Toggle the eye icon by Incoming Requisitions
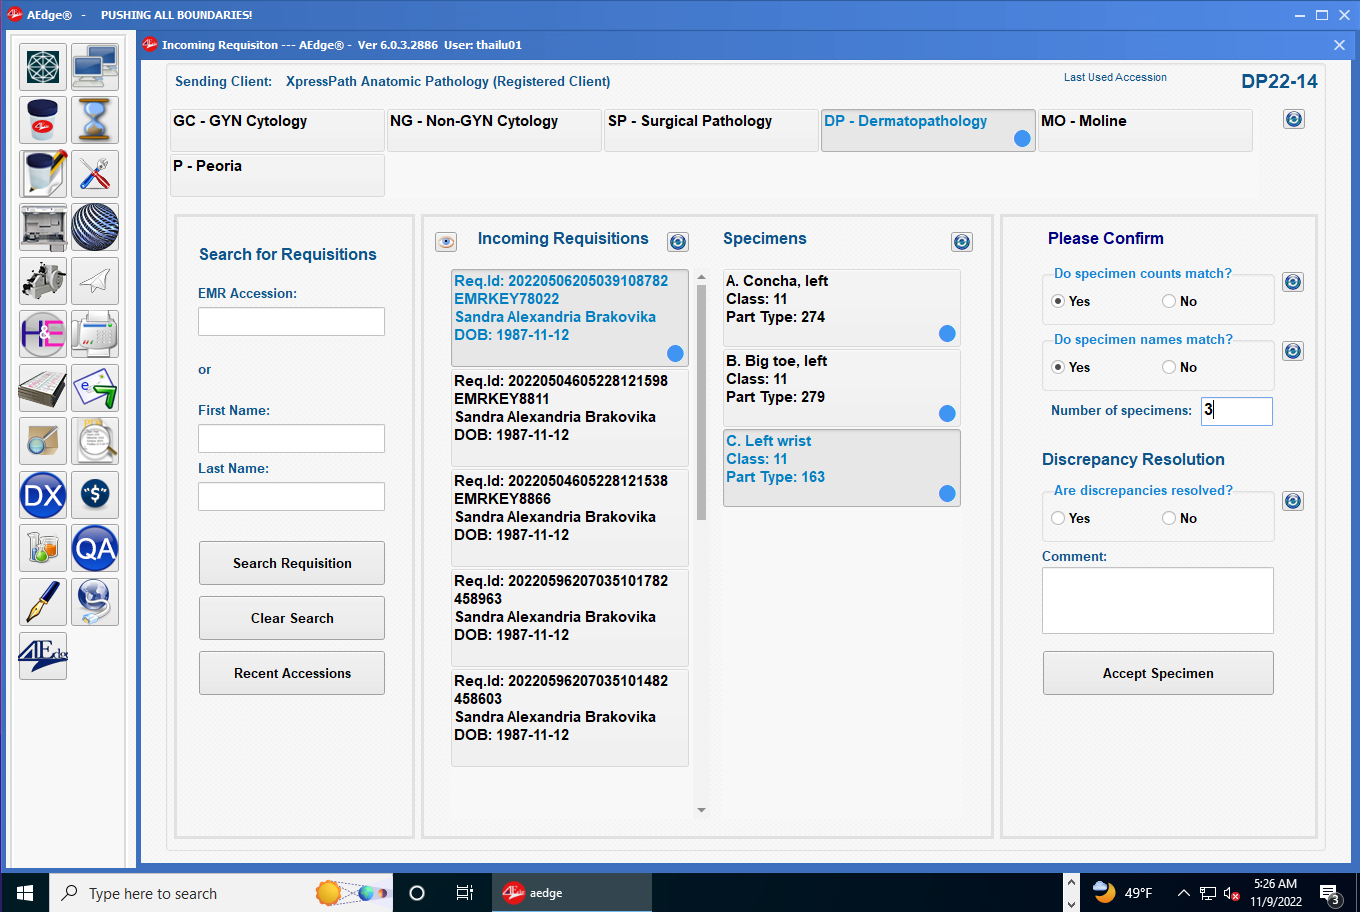Viewport: 1360px width, 912px height. [x=446, y=242]
